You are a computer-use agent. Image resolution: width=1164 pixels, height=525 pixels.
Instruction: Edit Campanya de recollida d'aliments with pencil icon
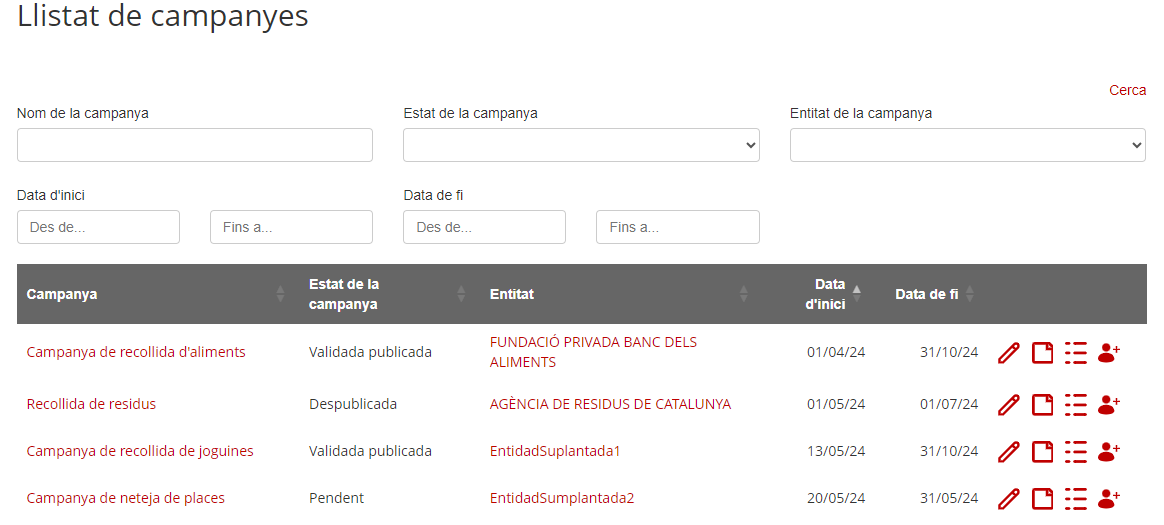(x=1008, y=353)
